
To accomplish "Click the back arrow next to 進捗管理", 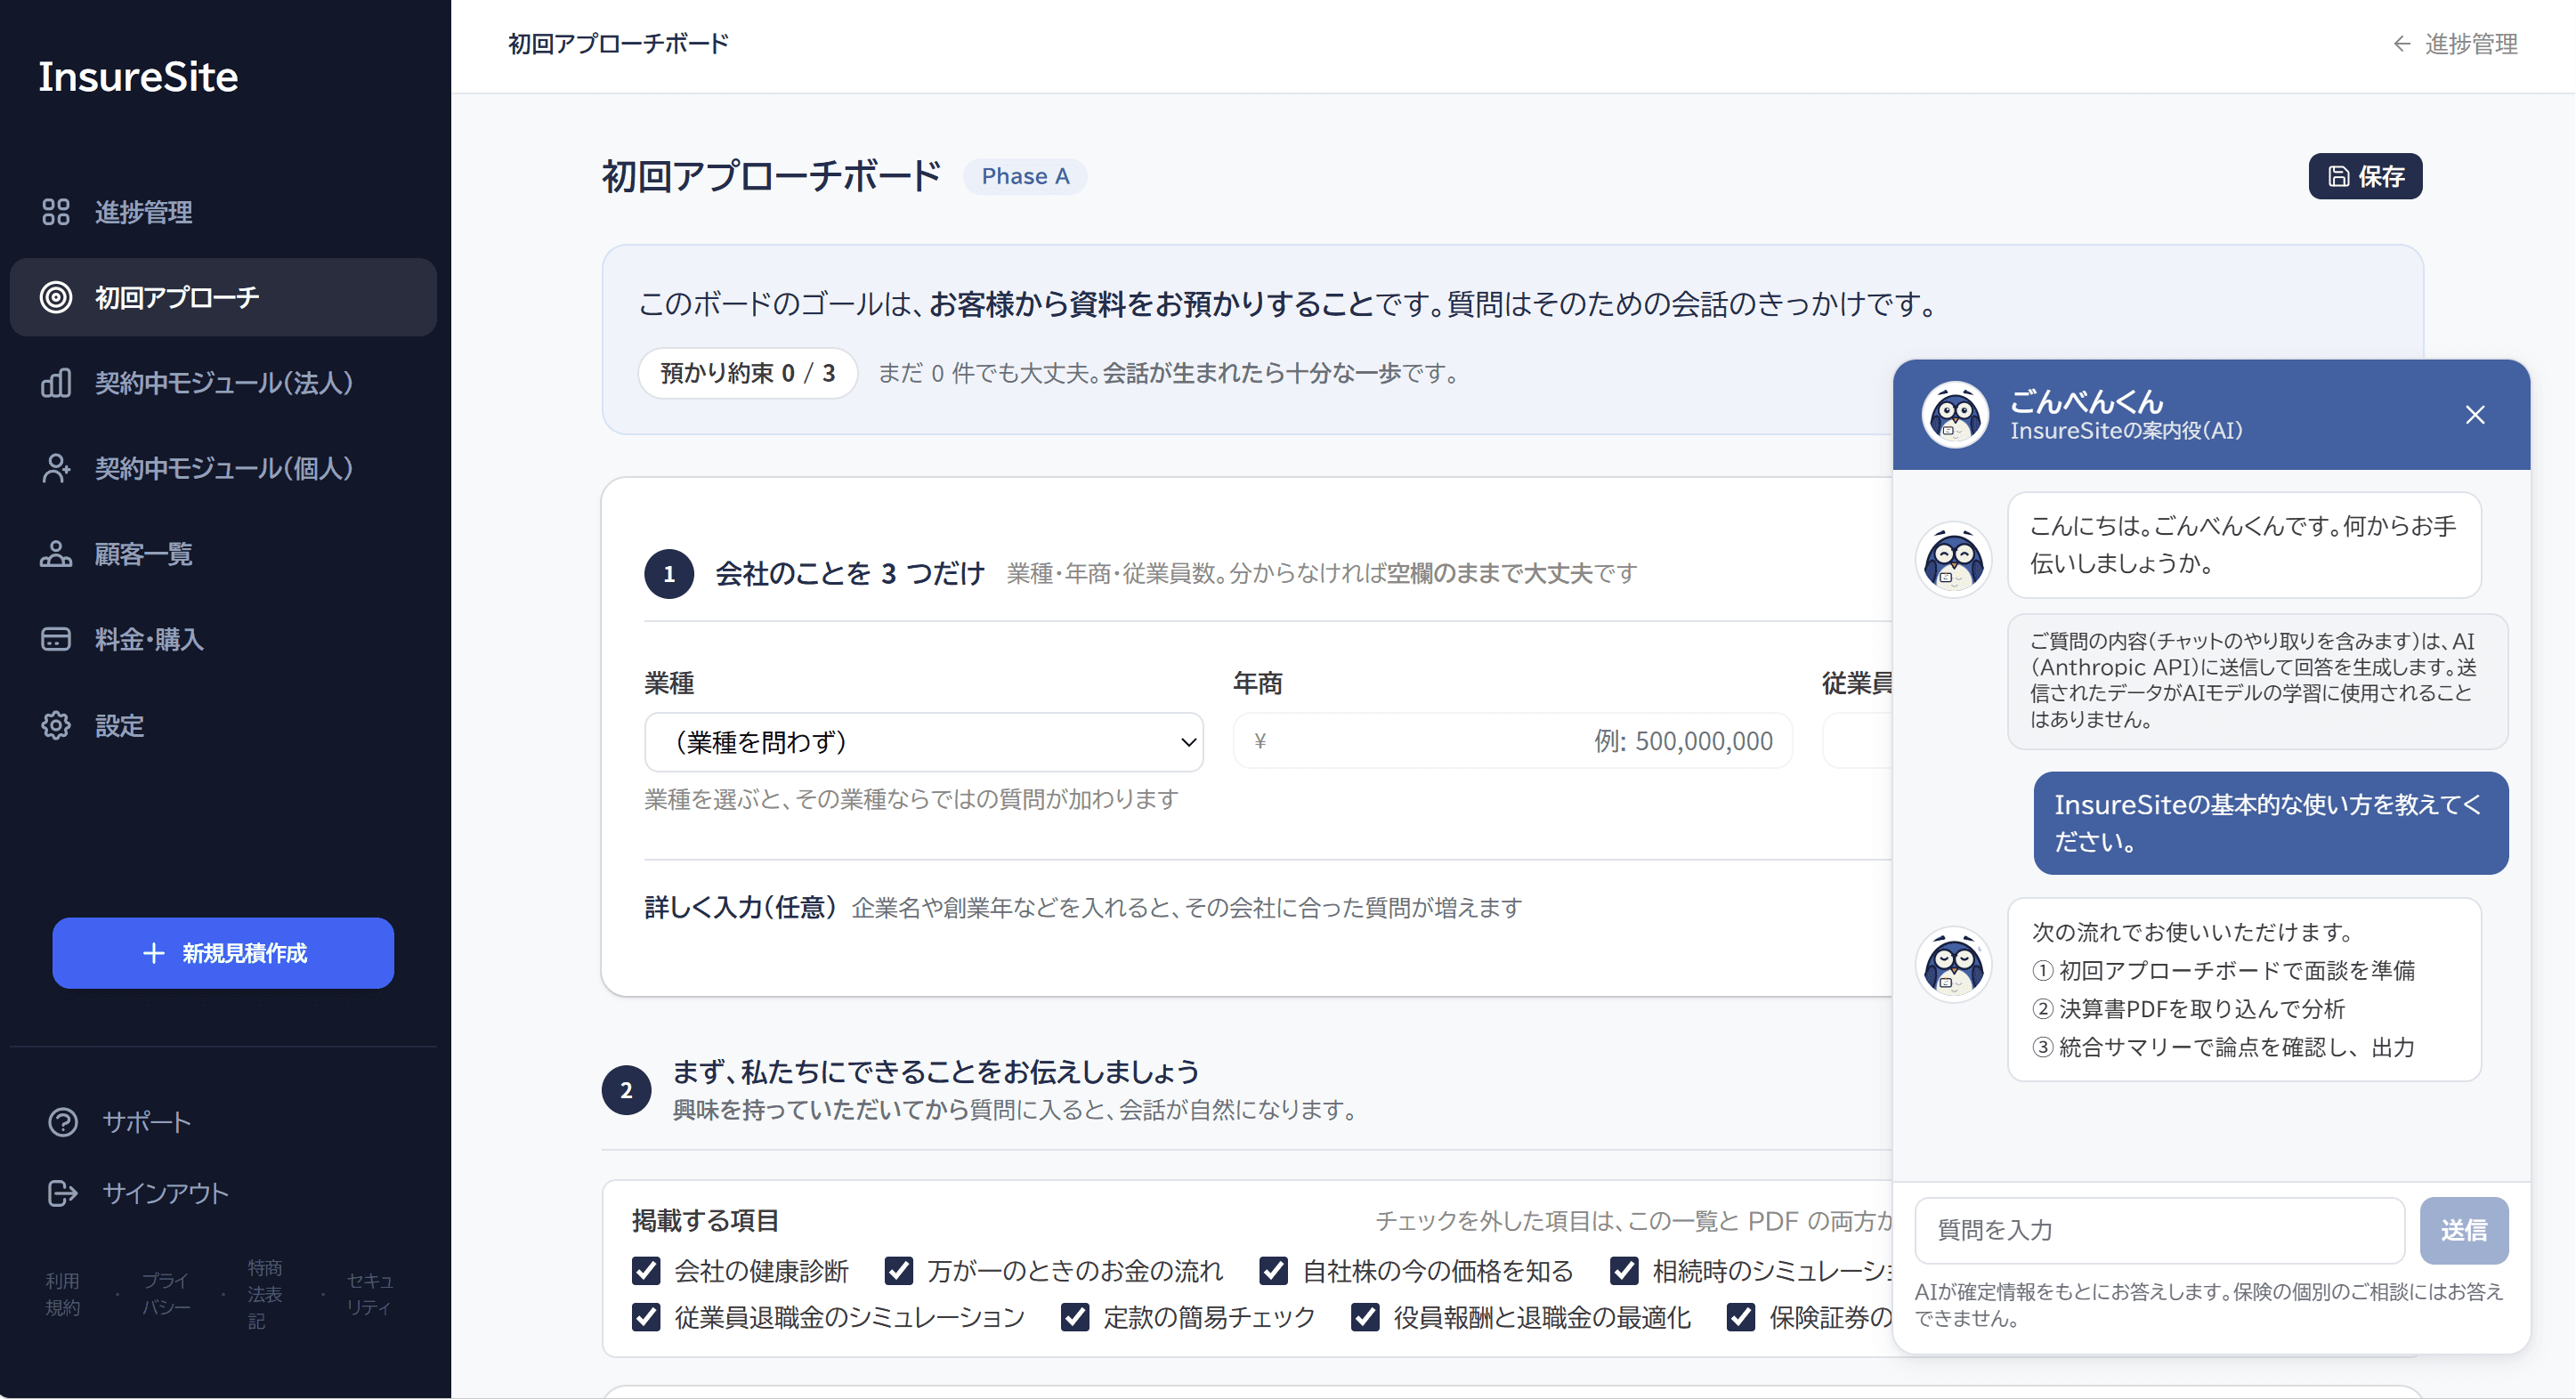I will click(x=2401, y=44).
